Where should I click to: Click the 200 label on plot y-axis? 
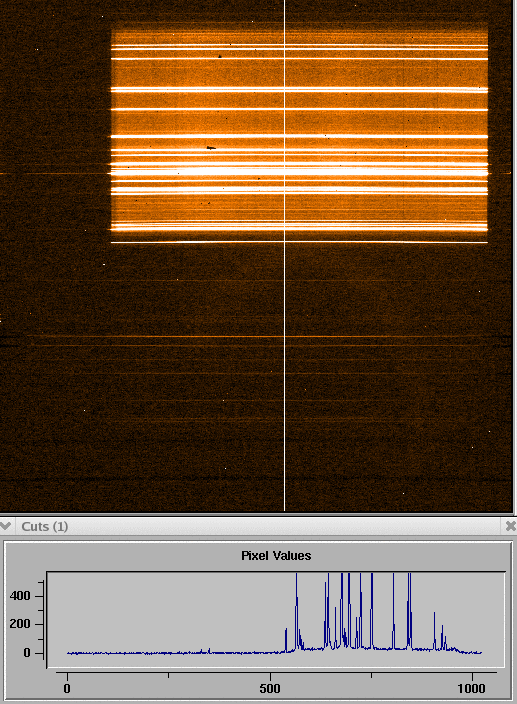(20, 624)
